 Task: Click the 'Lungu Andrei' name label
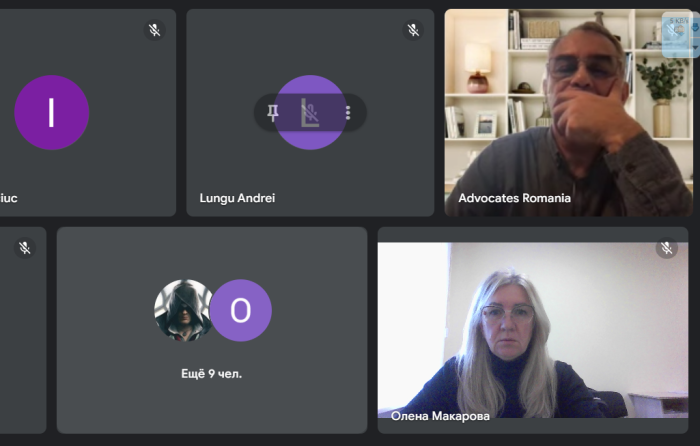(x=237, y=198)
